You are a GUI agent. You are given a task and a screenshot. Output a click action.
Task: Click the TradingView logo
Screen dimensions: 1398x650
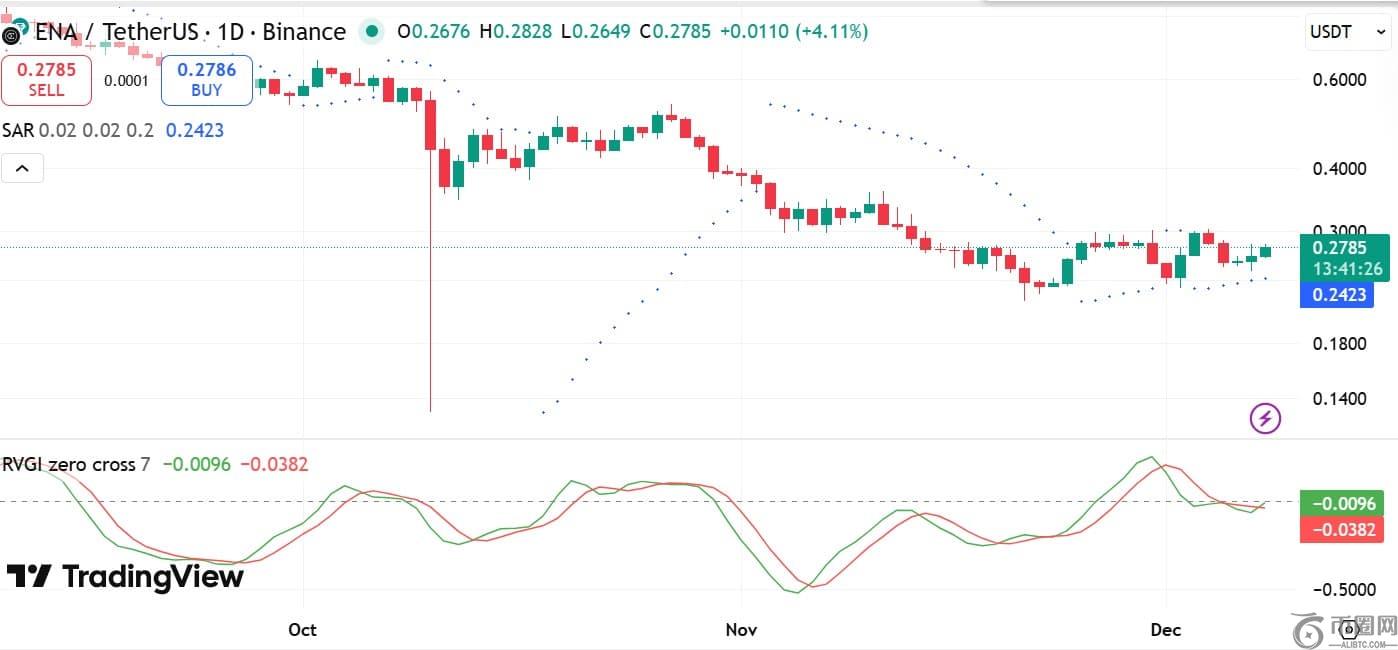pos(125,577)
